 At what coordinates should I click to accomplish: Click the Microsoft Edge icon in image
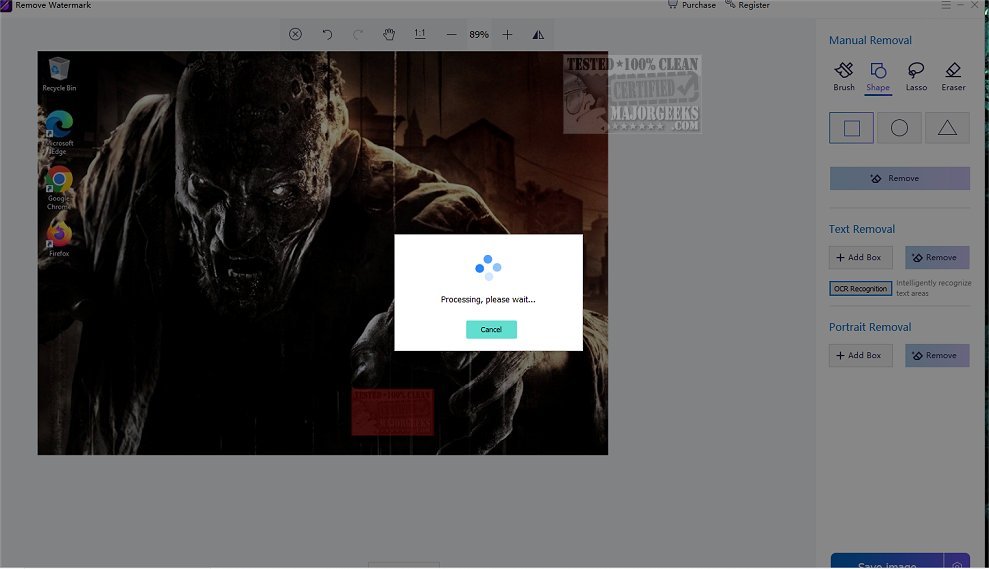pyautogui.click(x=59, y=132)
